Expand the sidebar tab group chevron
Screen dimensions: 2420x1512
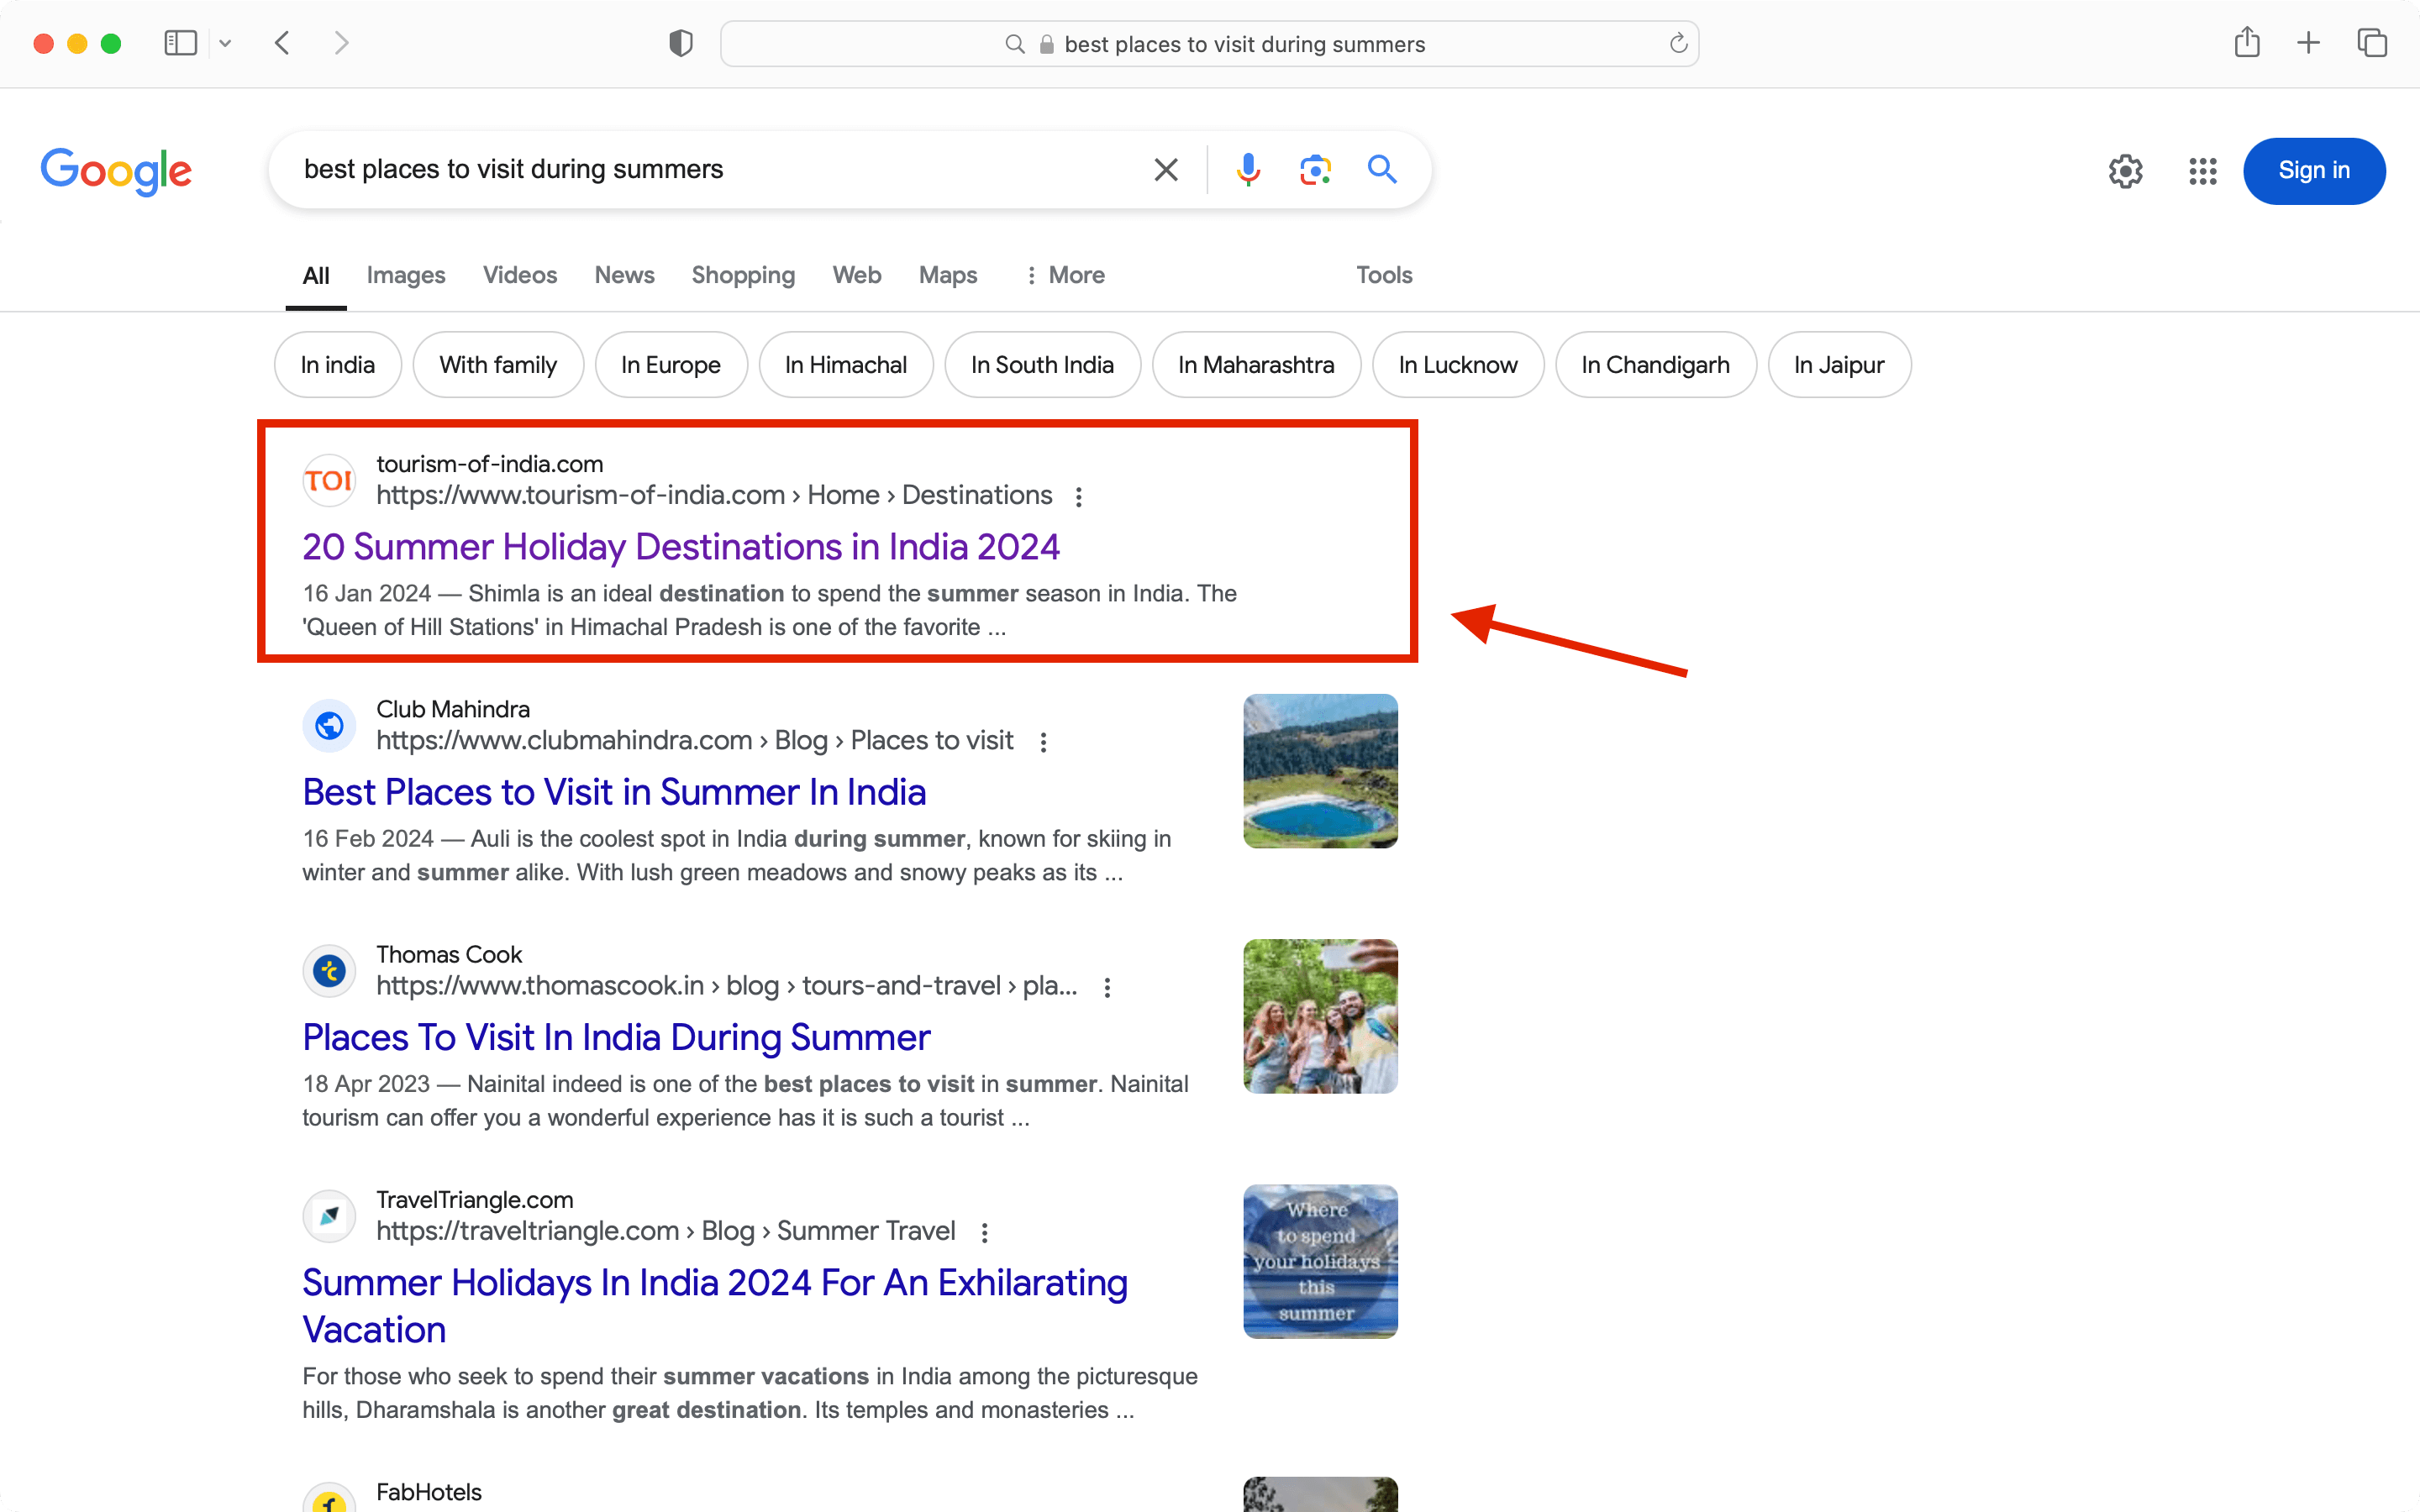(x=225, y=43)
